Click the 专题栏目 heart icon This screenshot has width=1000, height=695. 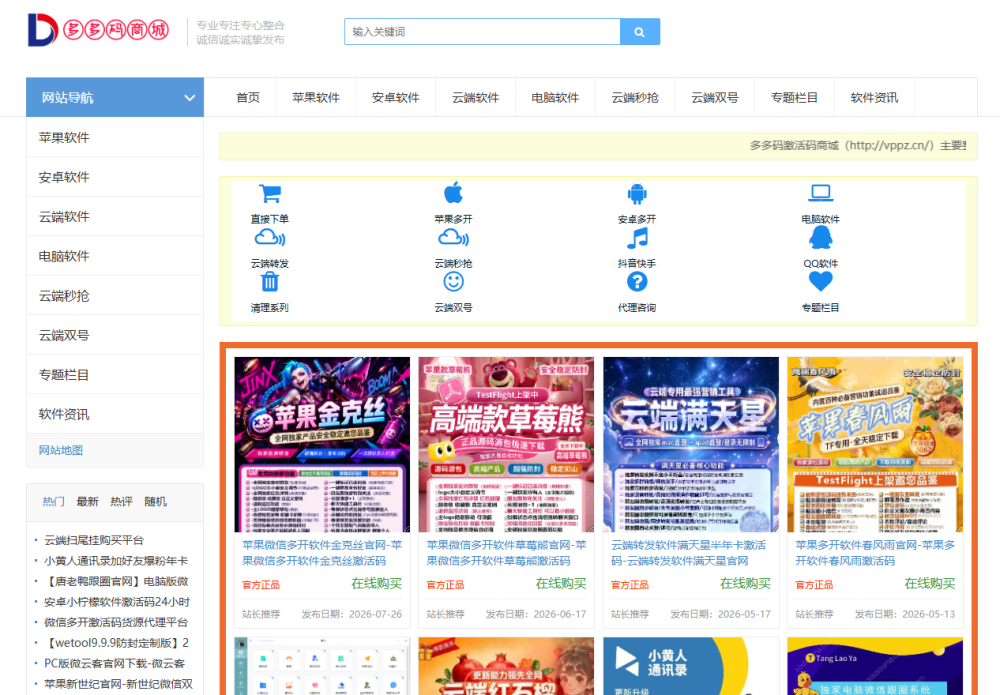(x=821, y=281)
